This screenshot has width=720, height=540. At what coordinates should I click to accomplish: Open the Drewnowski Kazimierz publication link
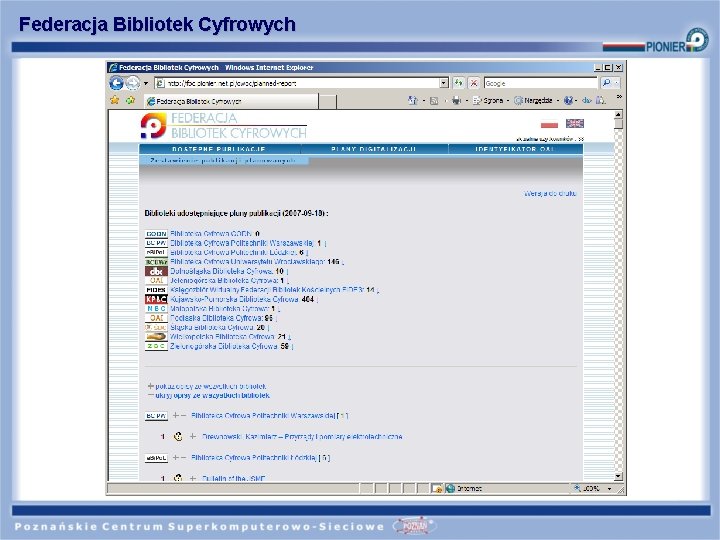(302, 436)
